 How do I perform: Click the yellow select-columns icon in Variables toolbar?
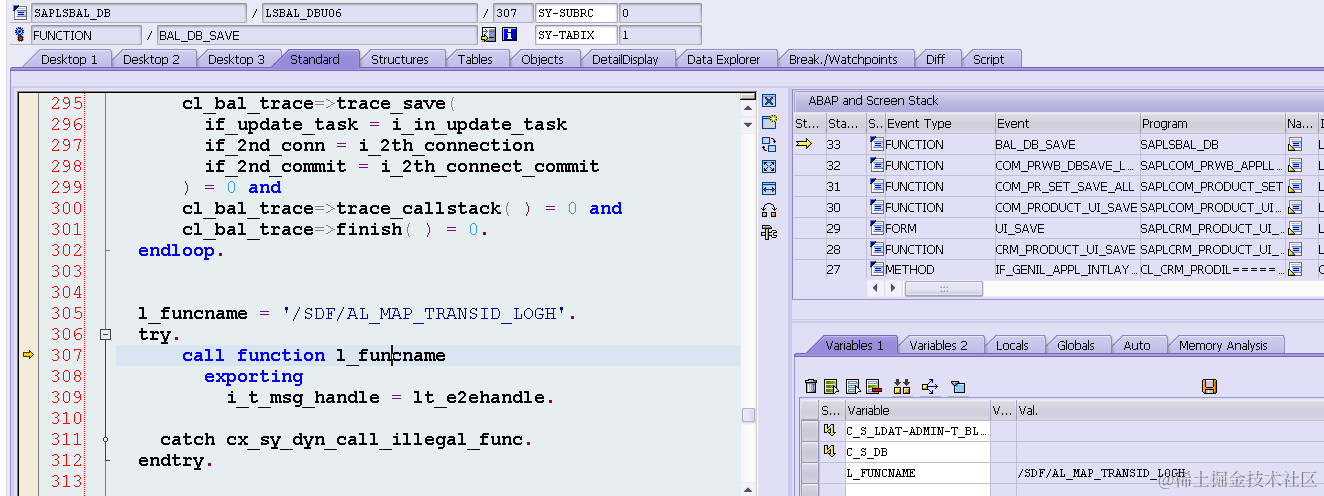click(x=902, y=386)
